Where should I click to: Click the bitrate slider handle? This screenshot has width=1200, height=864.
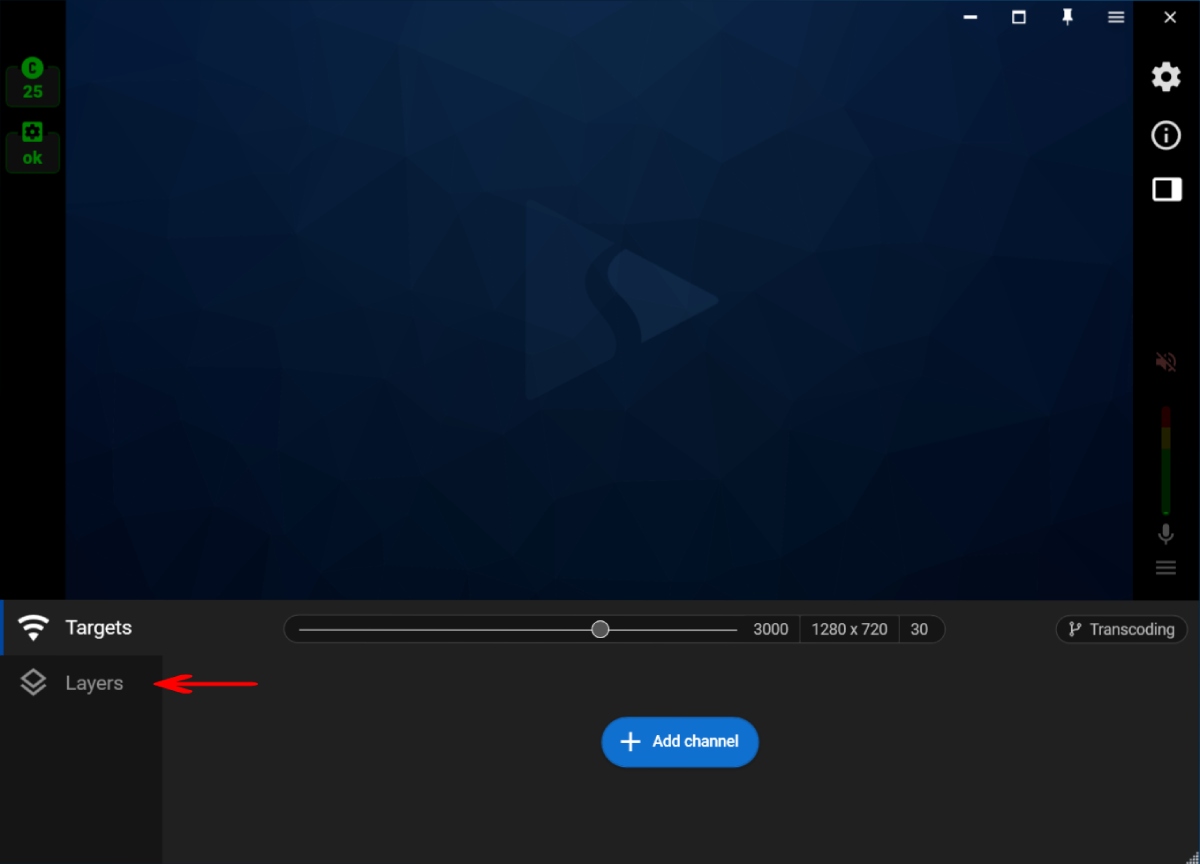(x=600, y=629)
